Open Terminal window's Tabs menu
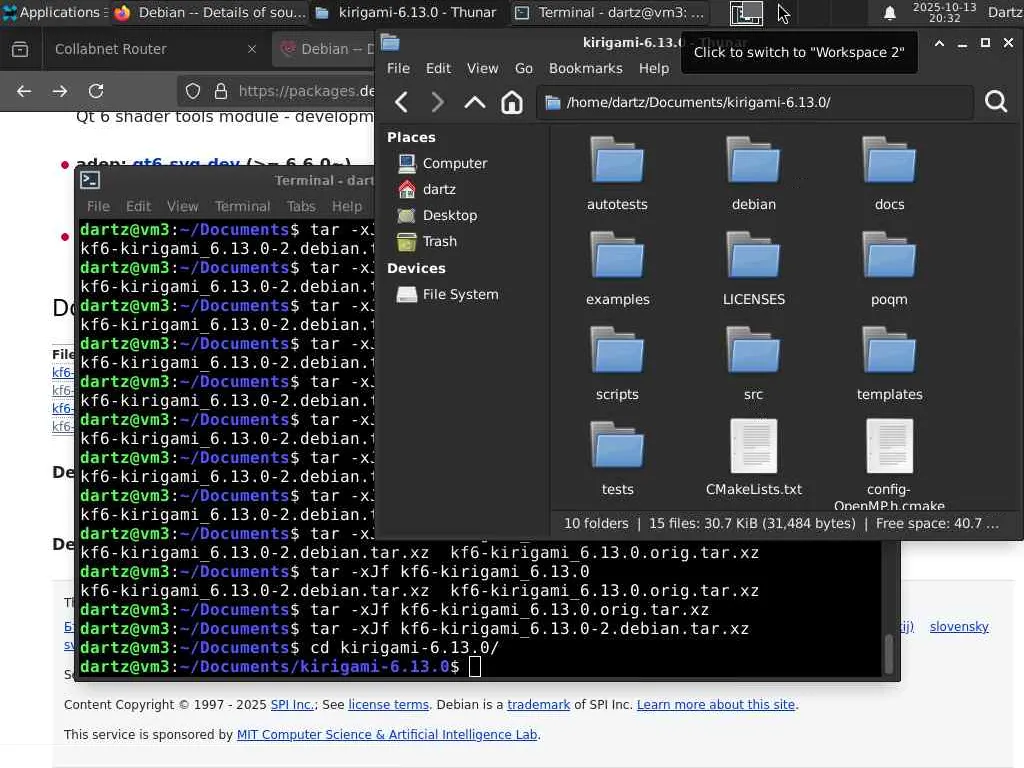 click(301, 206)
